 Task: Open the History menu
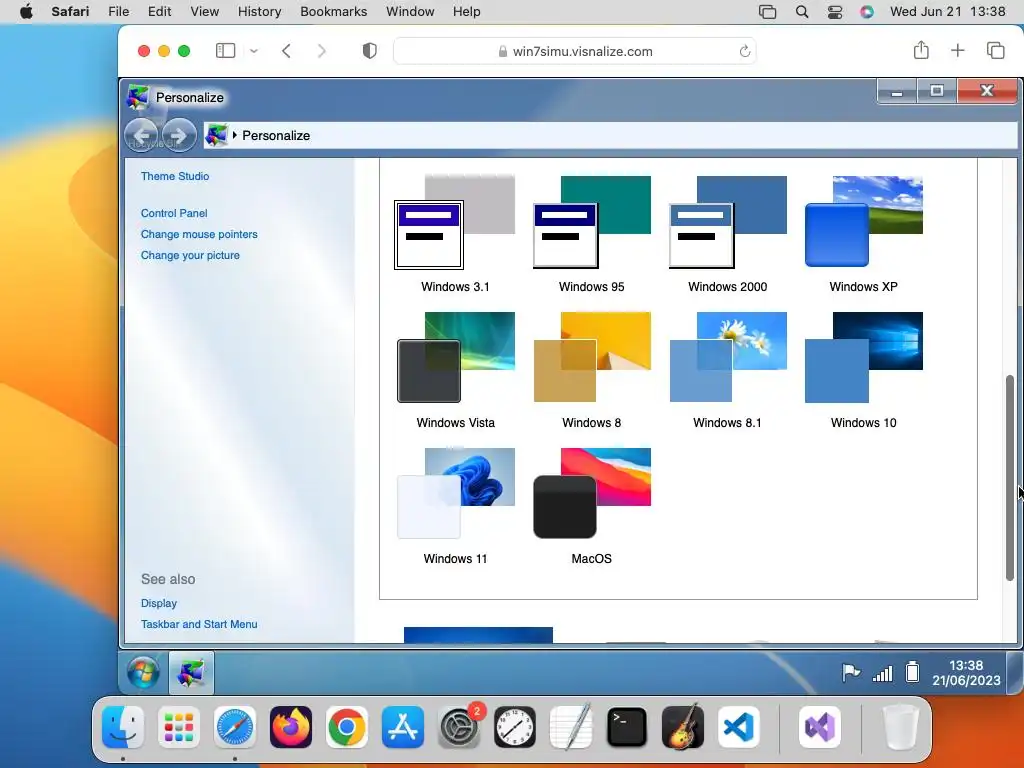coord(259,11)
